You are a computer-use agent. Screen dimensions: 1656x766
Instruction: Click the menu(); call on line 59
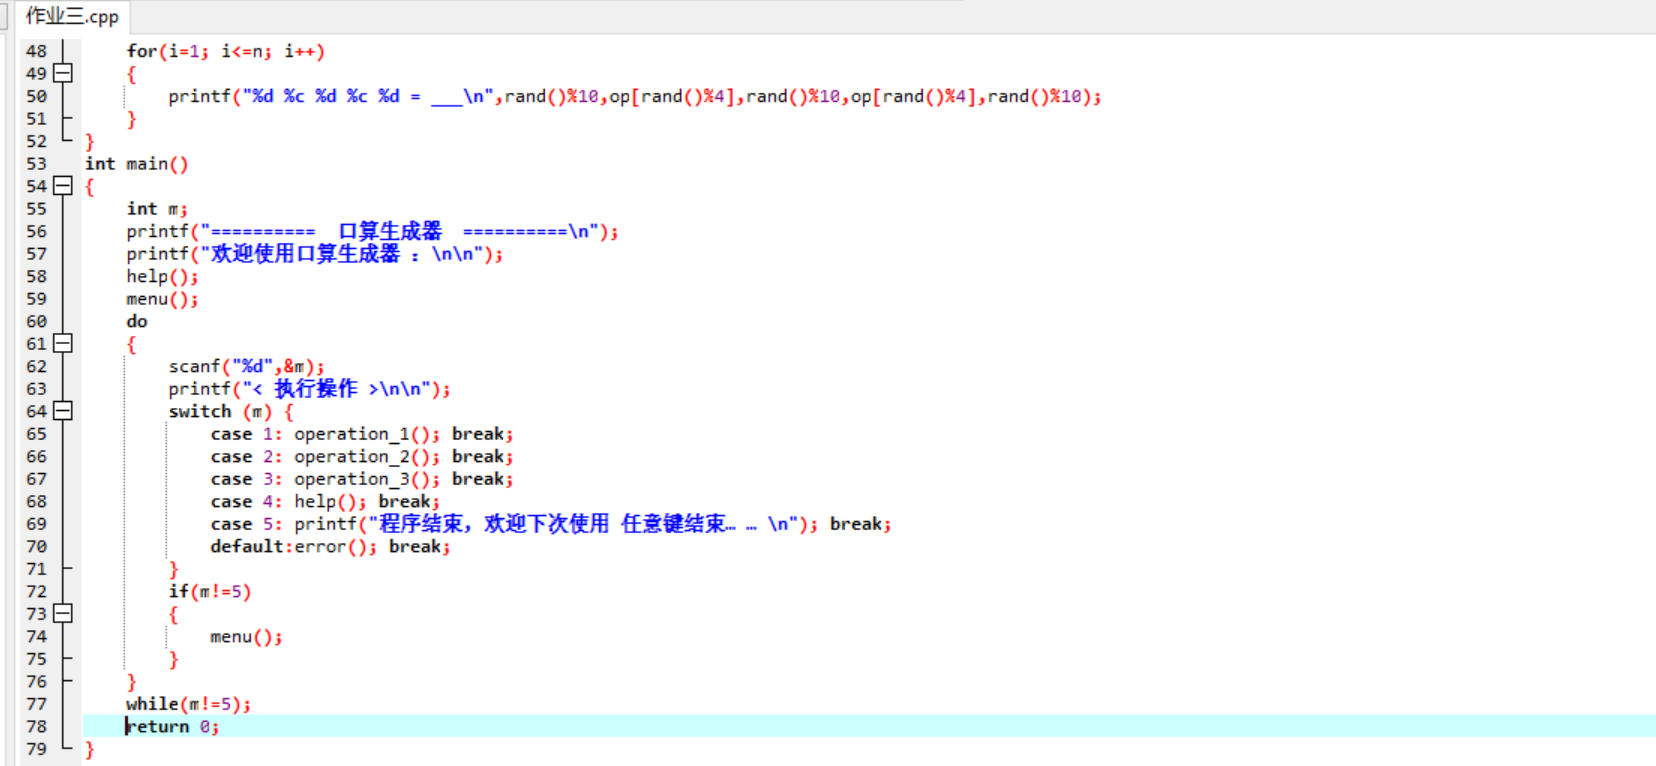point(162,299)
